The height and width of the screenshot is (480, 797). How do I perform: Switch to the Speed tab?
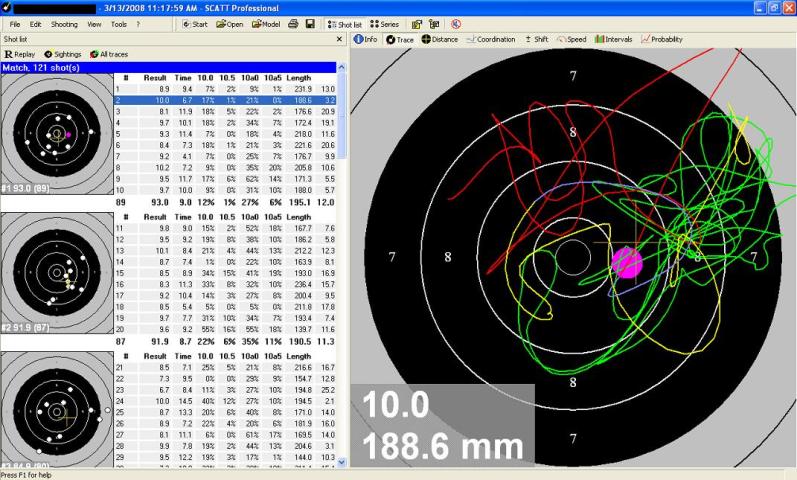tap(571, 39)
